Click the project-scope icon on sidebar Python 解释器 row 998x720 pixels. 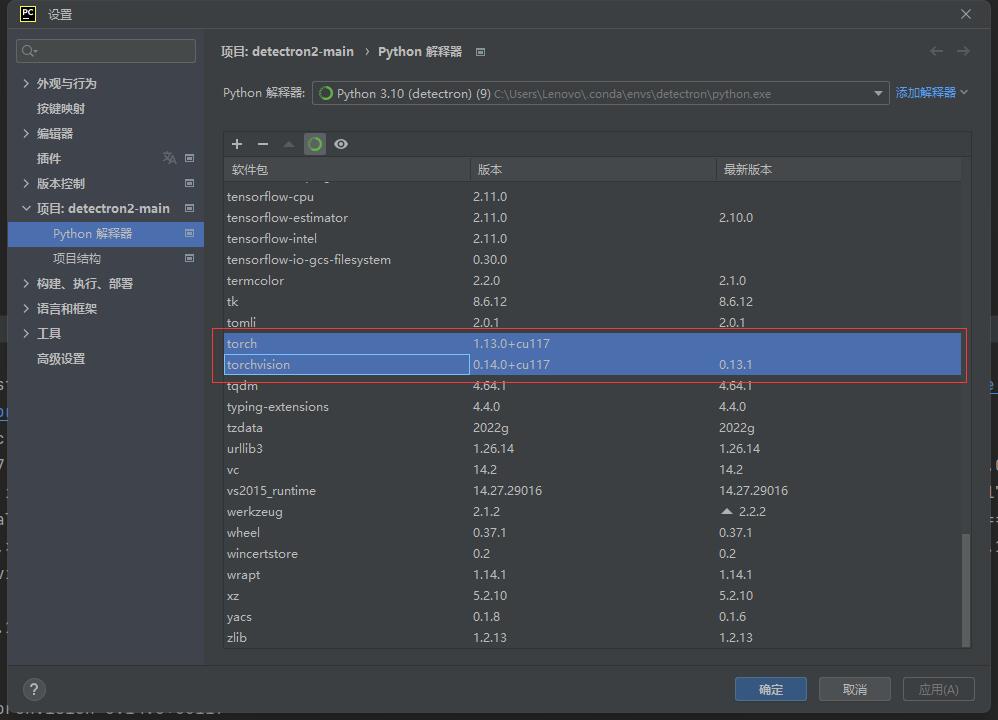pos(189,234)
